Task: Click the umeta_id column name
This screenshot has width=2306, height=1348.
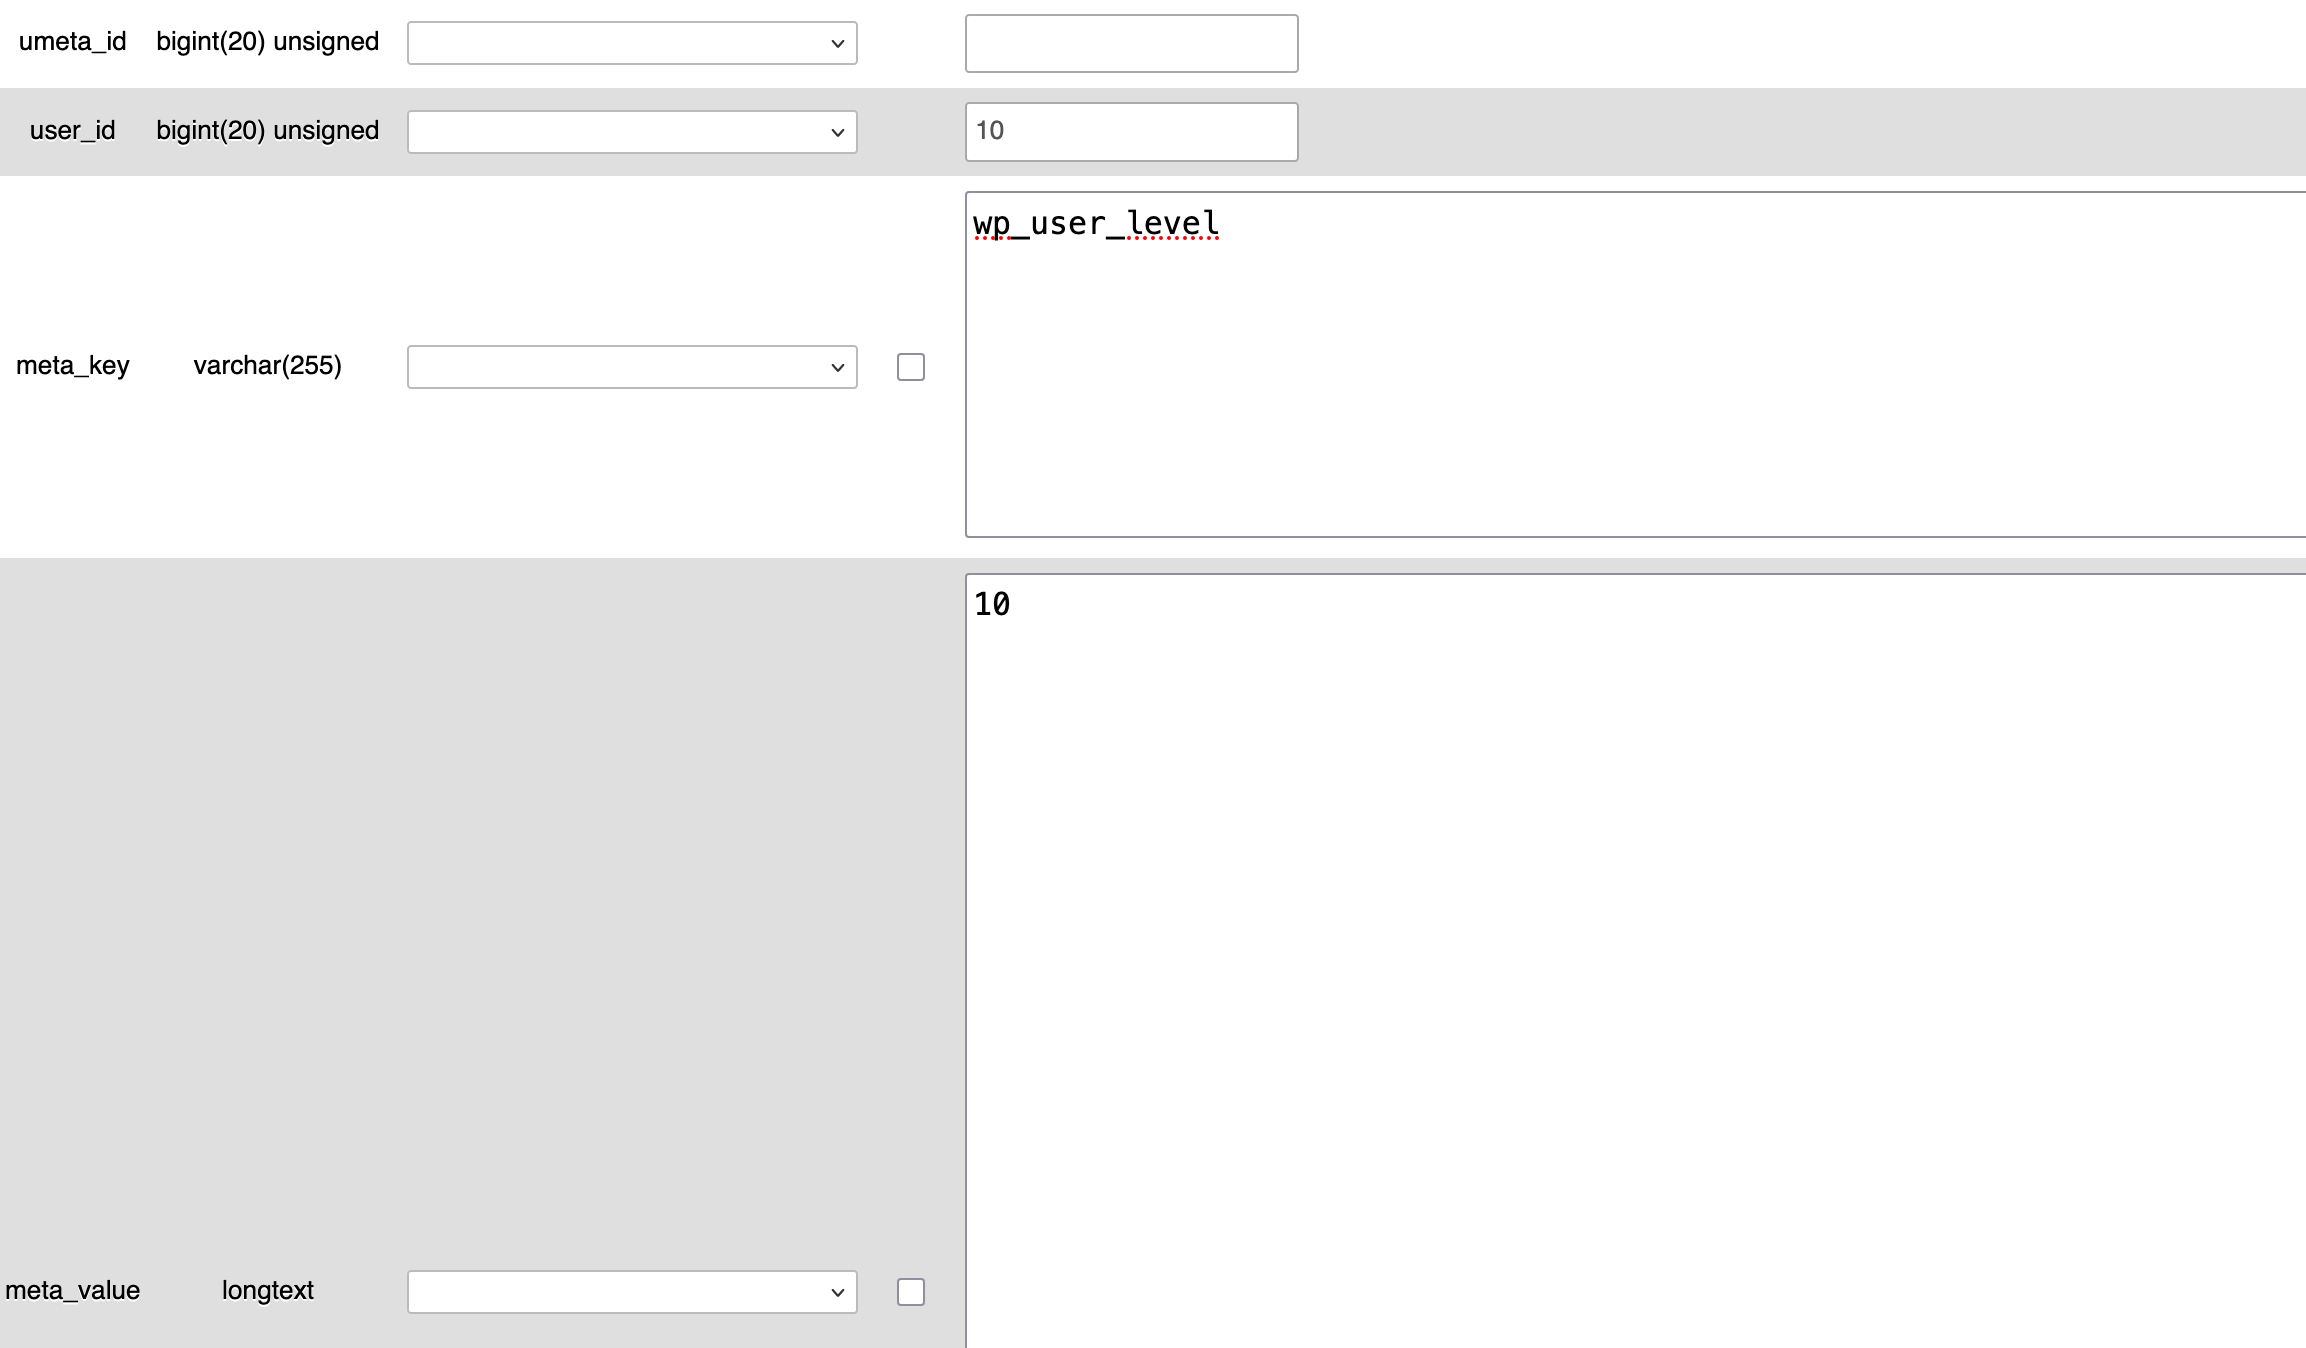Action: pyautogui.click(x=73, y=42)
